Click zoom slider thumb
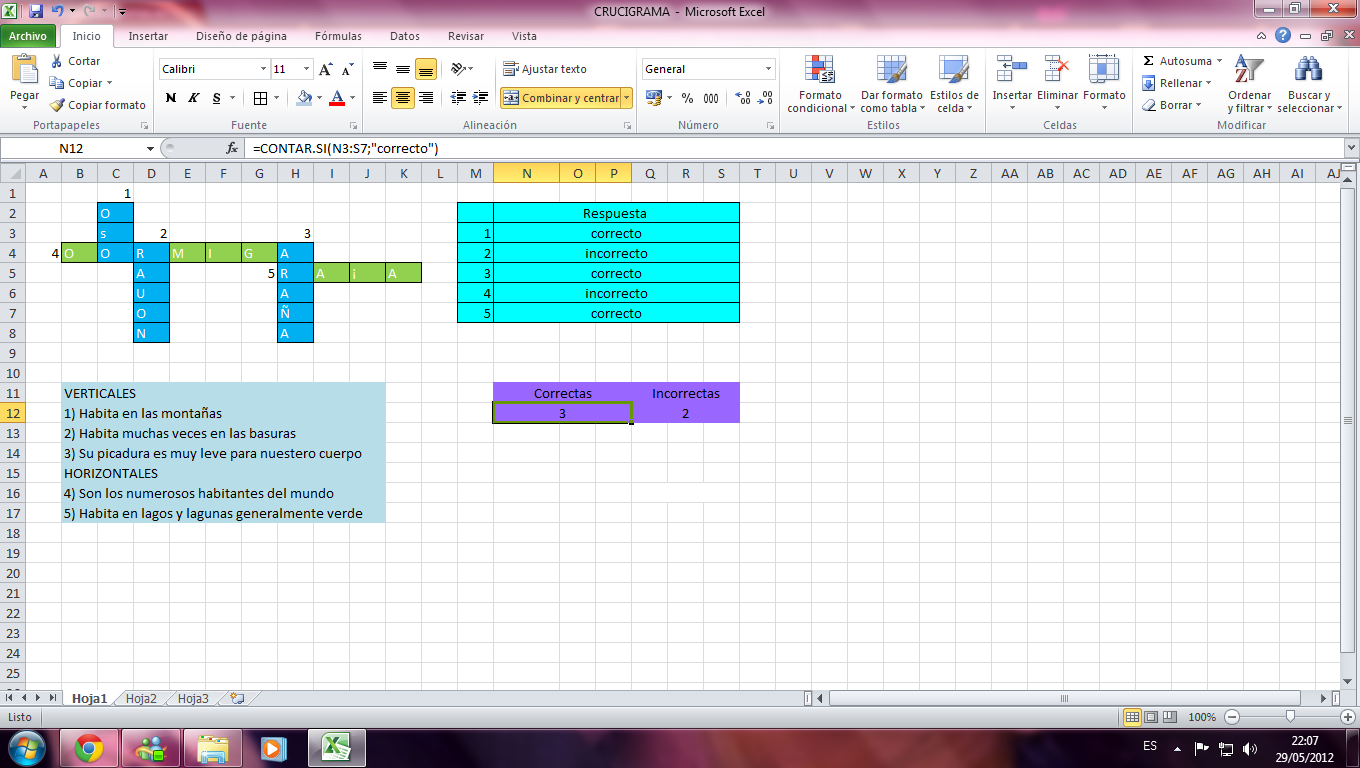1360x768 pixels. (1291, 717)
